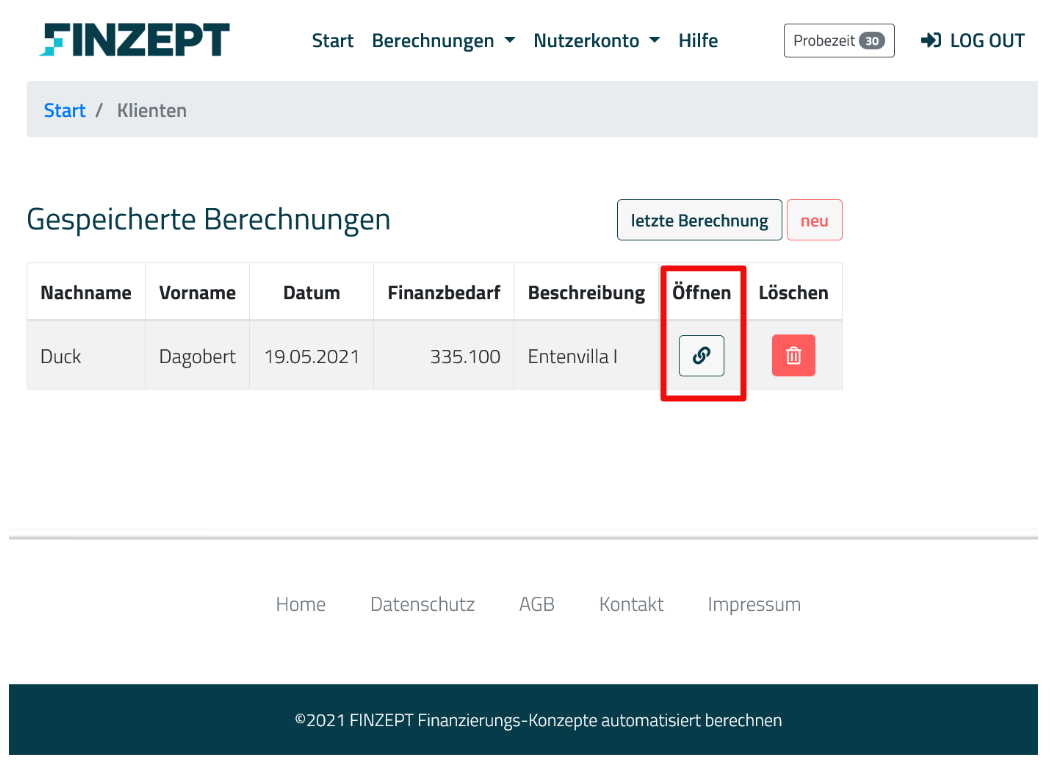Viewport: 1052px width, 769px height.
Task: Open the Impressum footer link
Action: (x=754, y=605)
